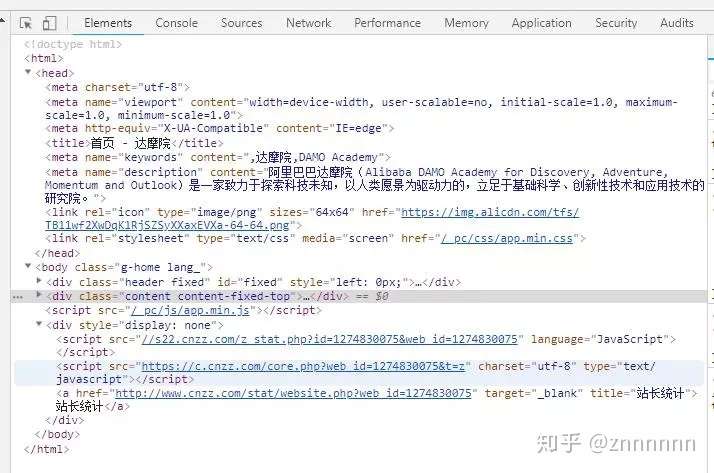Select the closing head tag row

point(57,254)
